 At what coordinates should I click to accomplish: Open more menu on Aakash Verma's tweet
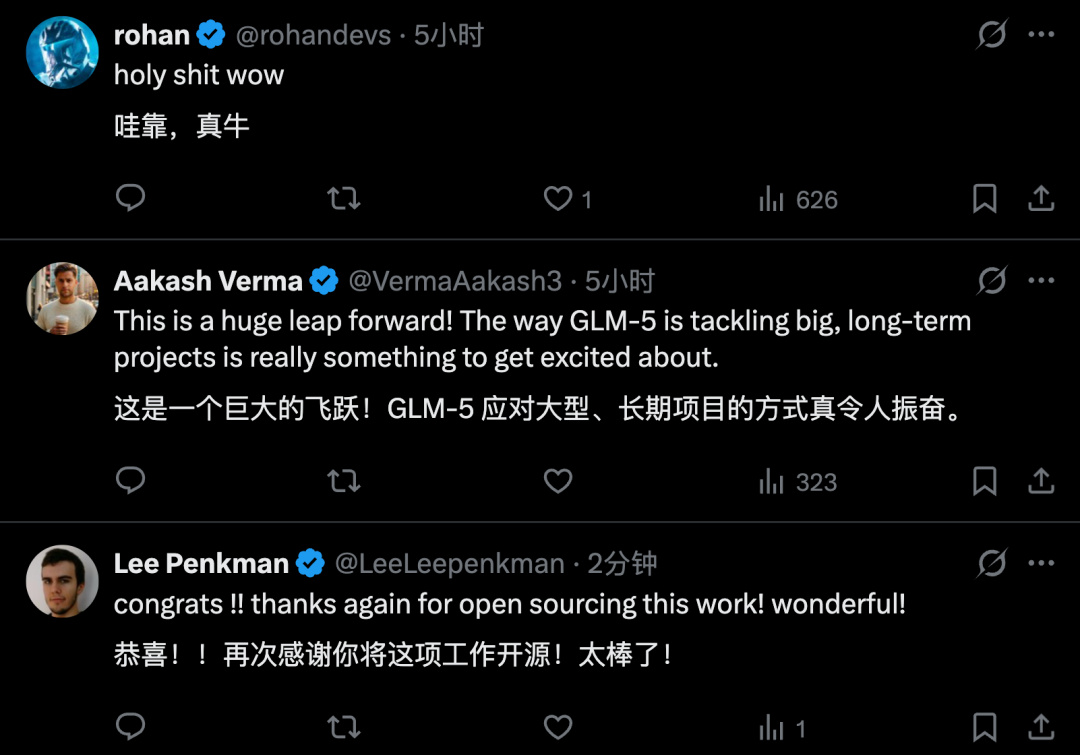coord(1041,282)
